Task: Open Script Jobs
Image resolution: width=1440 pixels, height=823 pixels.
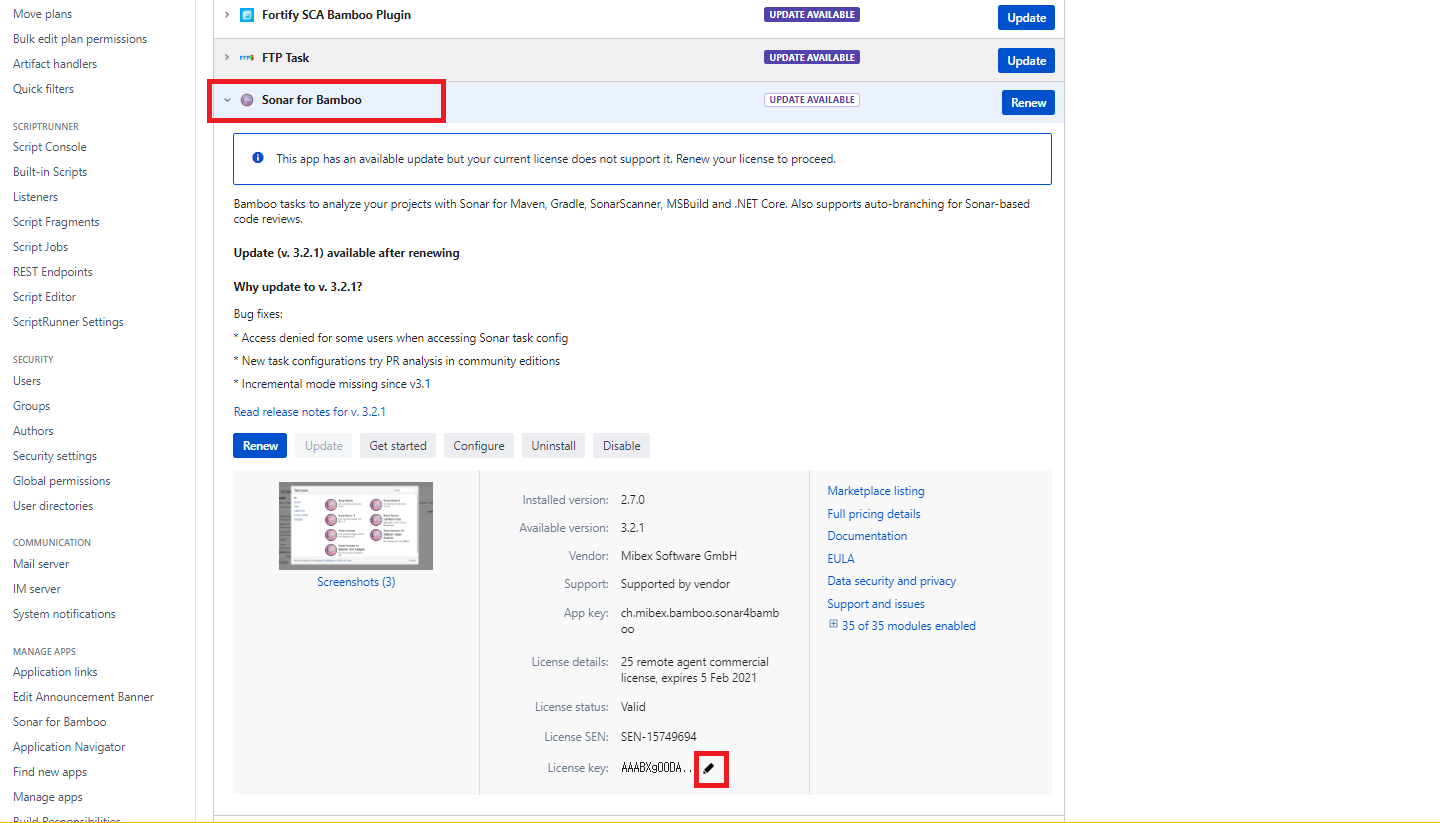Action: pyautogui.click(x=41, y=247)
